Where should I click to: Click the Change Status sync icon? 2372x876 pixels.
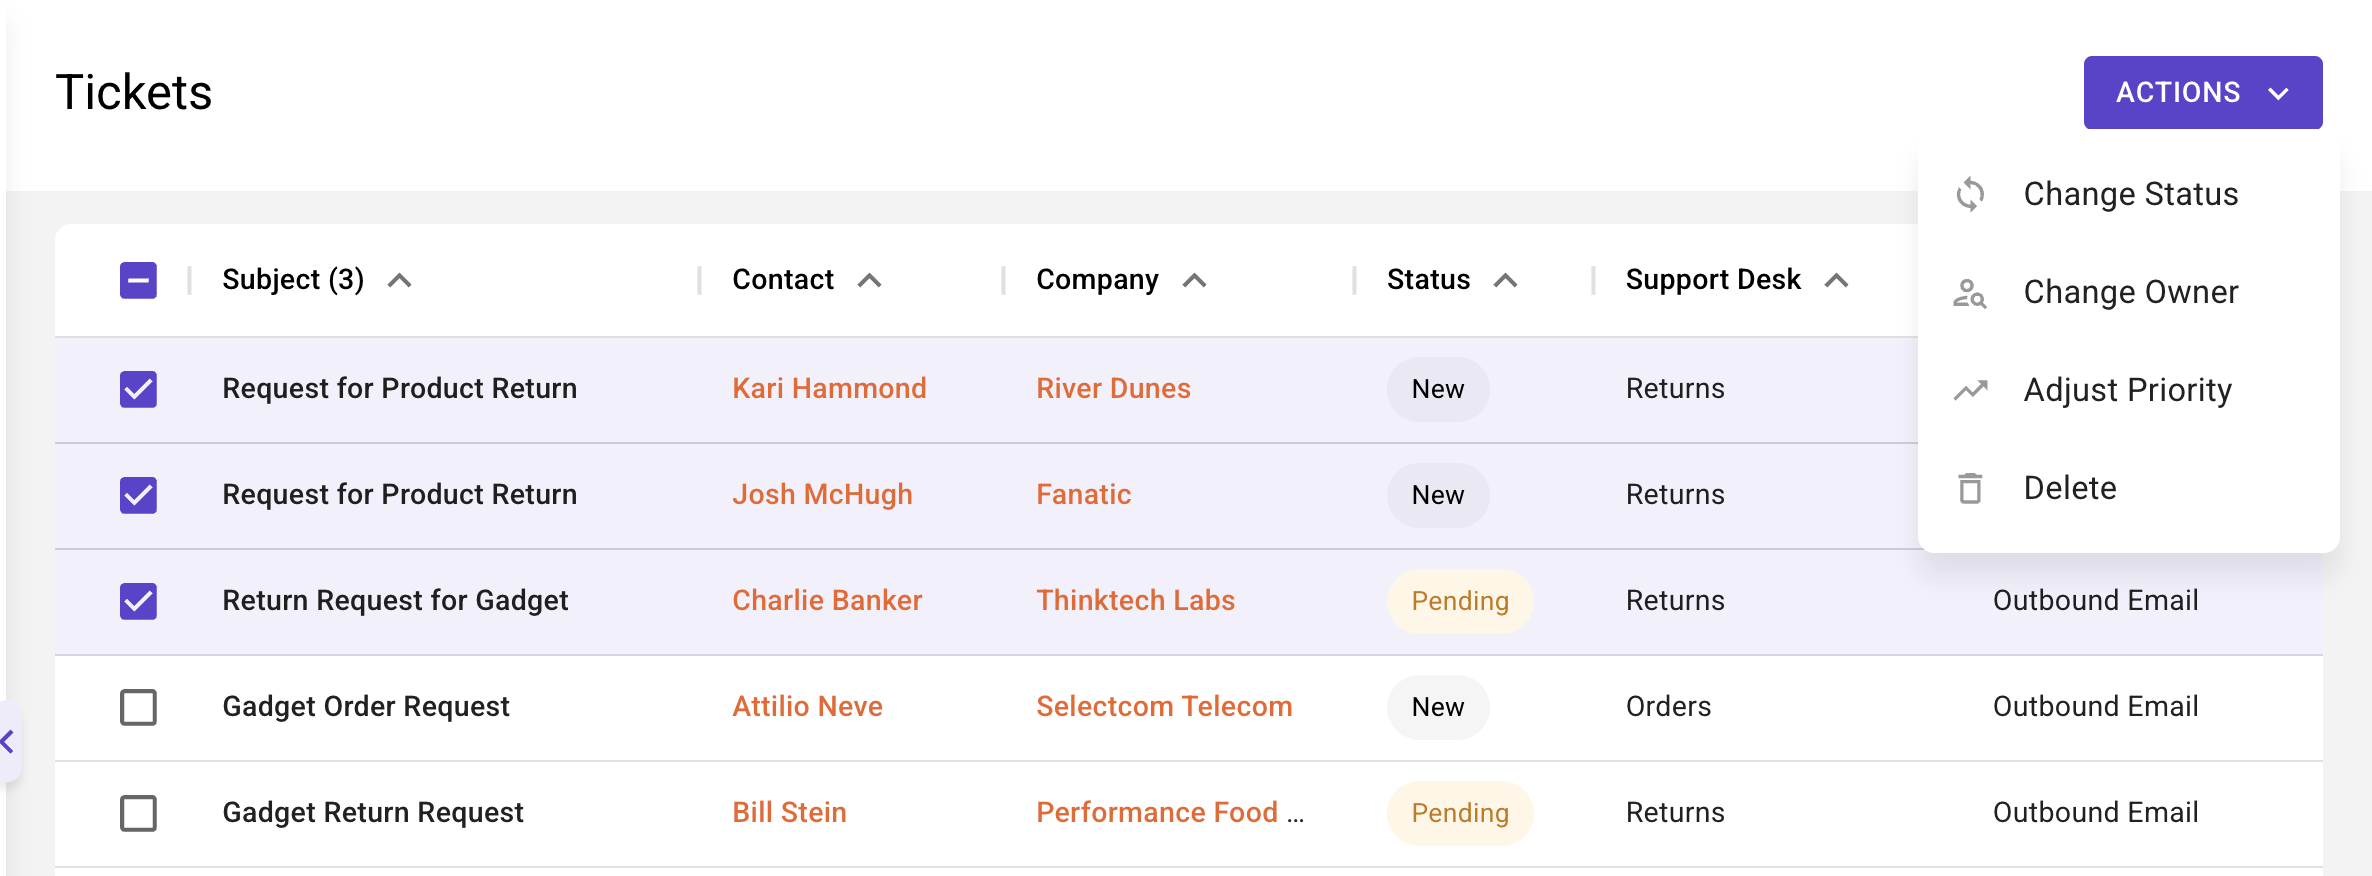[x=1970, y=194]
